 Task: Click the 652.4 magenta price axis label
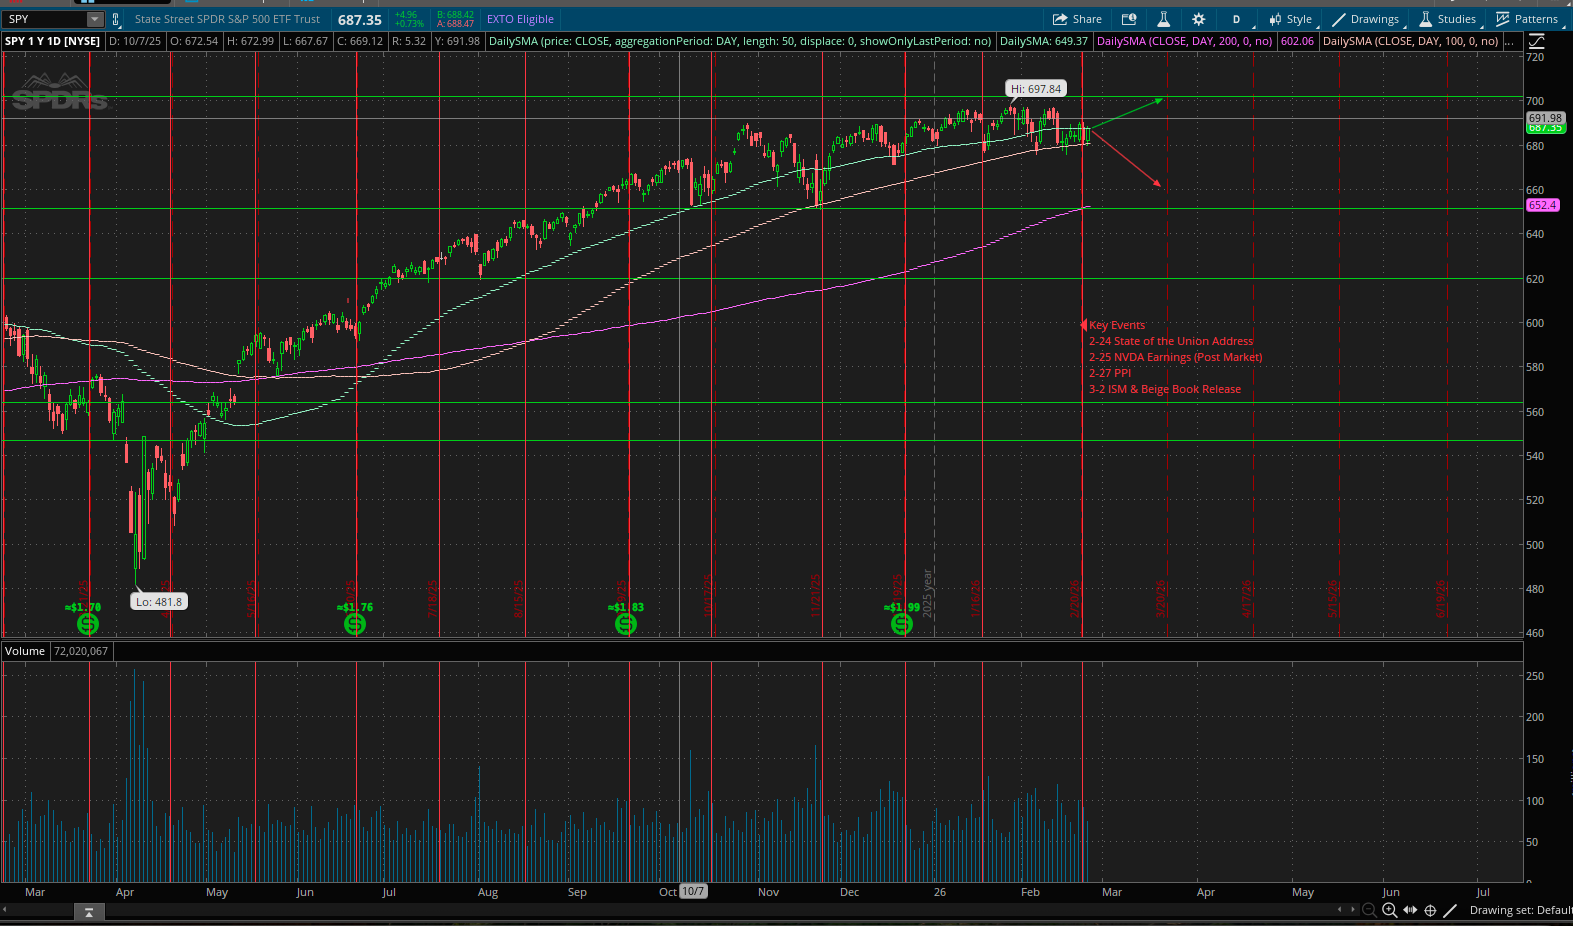click(1542, 205)
